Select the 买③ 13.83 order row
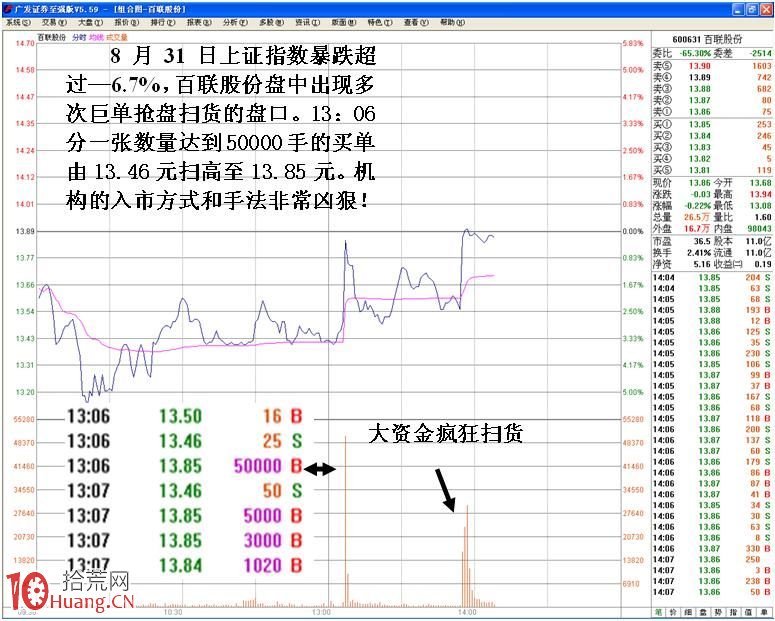 [x=712, y=147]
